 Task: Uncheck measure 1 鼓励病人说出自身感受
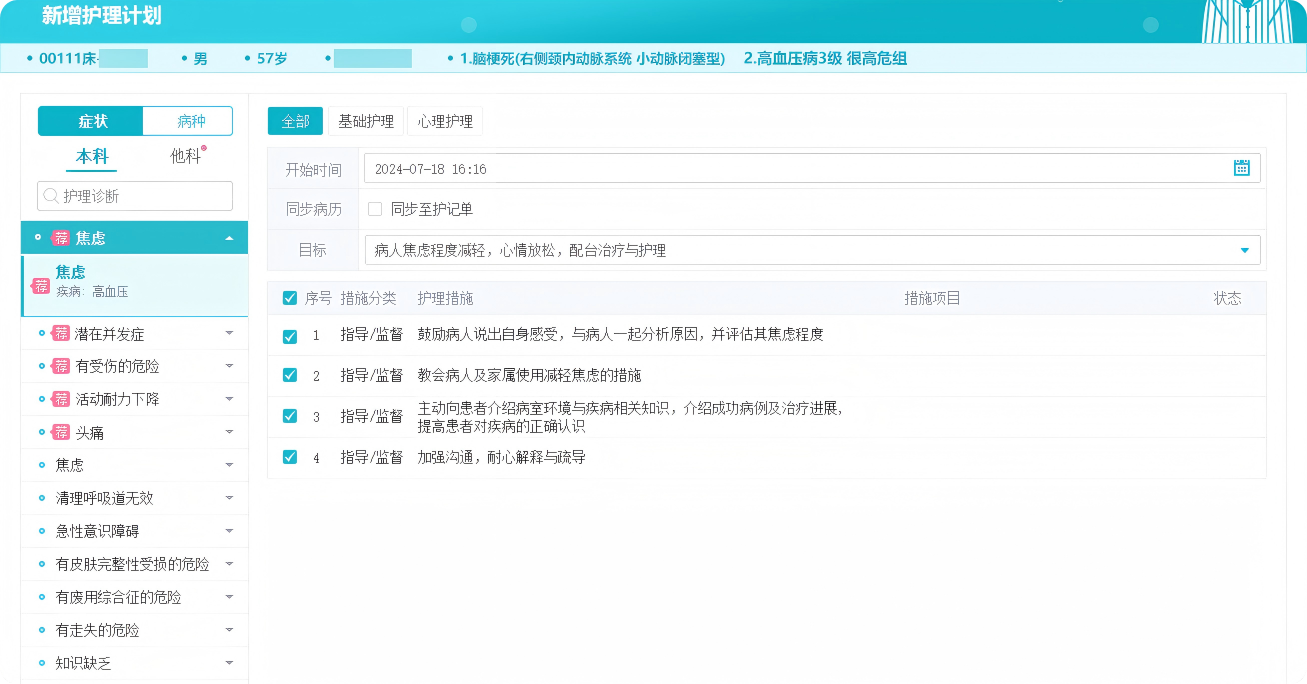coord(290,336)
